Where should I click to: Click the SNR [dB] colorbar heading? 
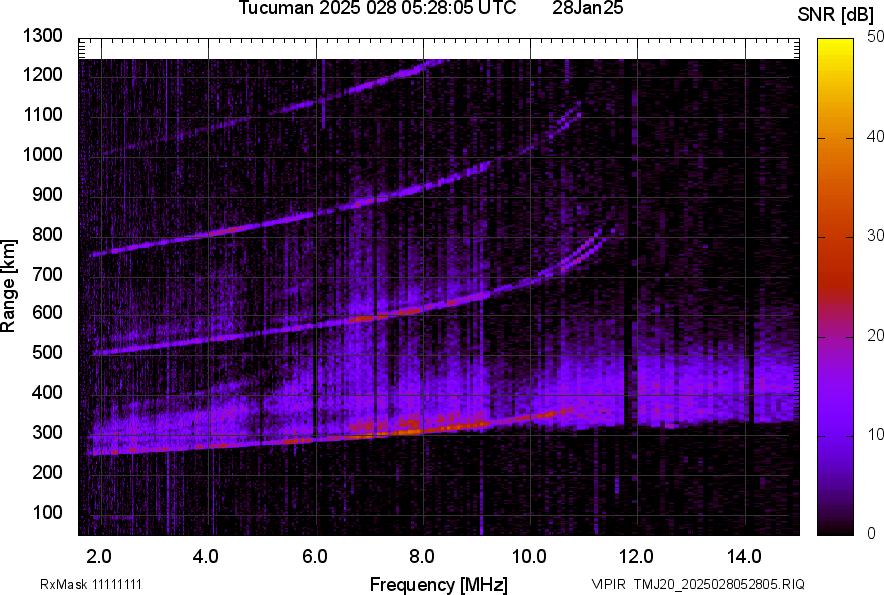pos(836,14)
